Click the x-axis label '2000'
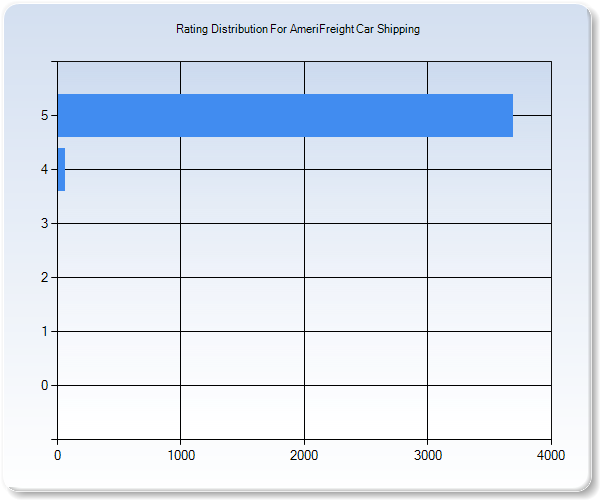 coord(304,455)
